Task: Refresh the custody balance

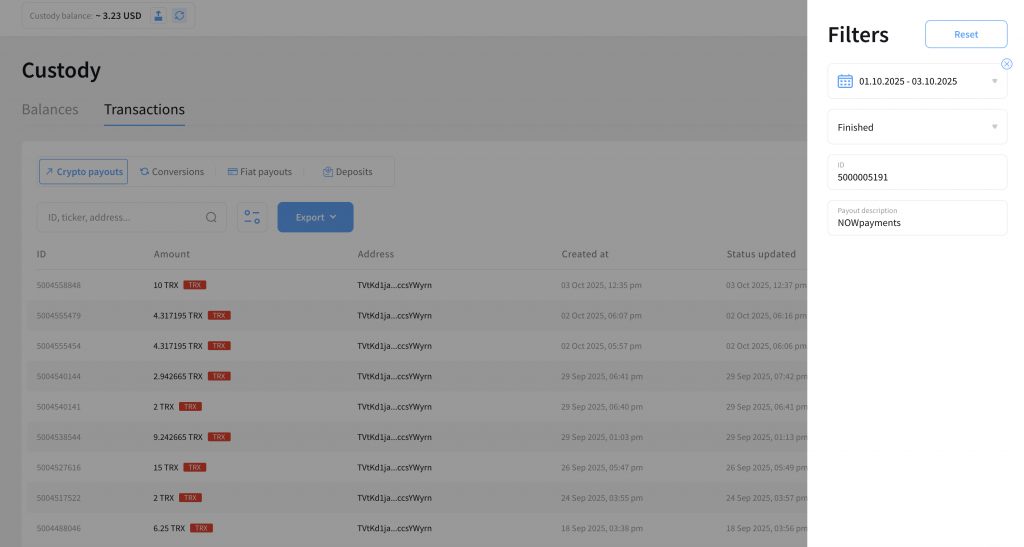Action: click(179, 16)
